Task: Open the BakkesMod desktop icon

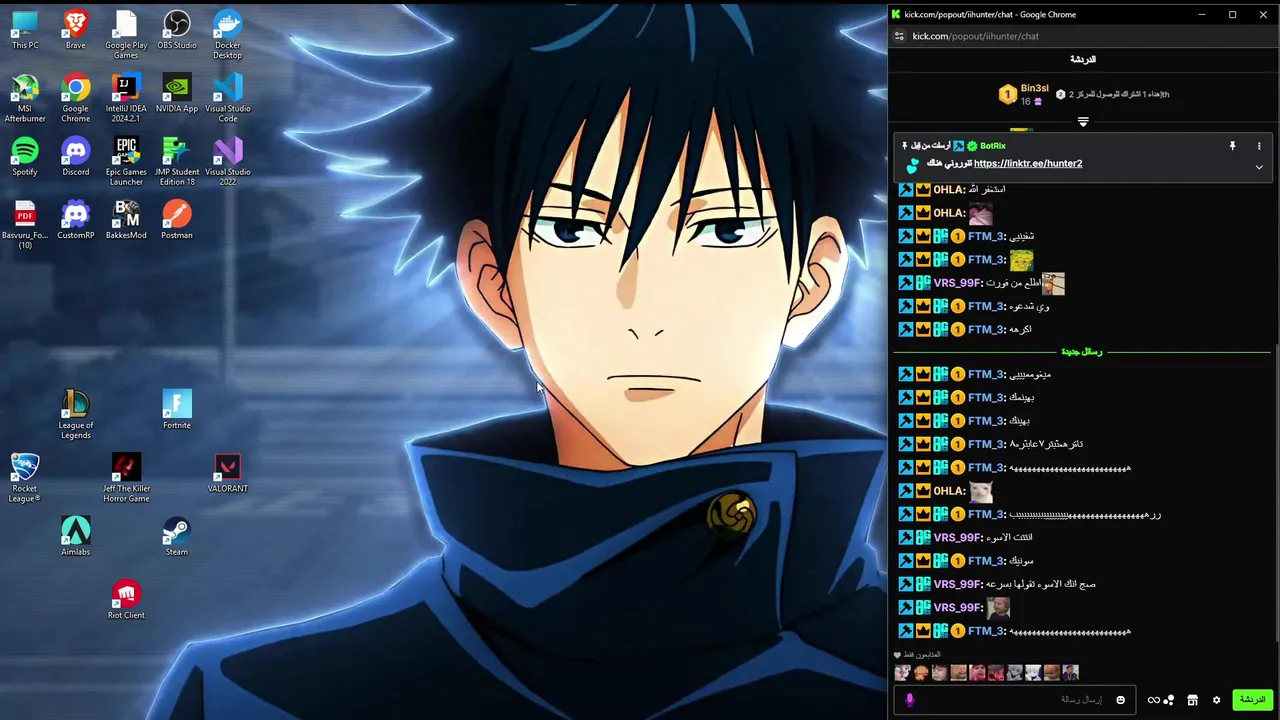Action: click(126, 219)
